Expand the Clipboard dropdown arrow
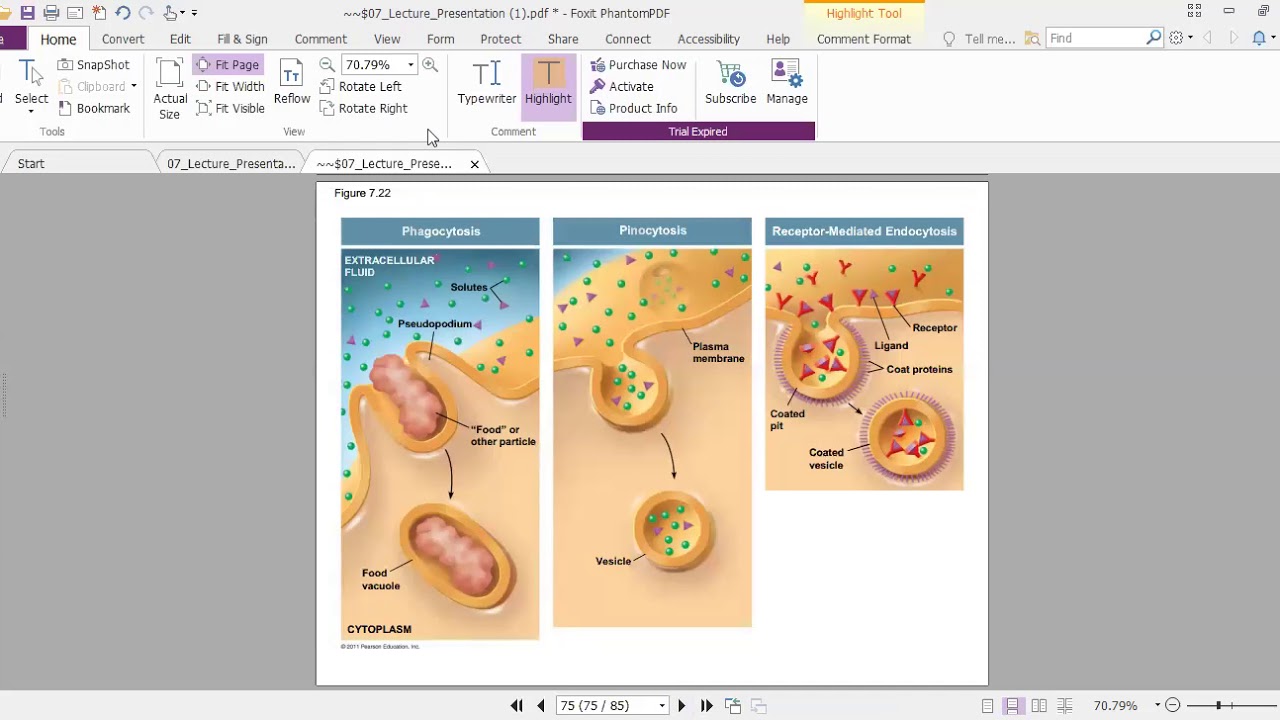This screenshot has height=720, width=1280. 133,87
